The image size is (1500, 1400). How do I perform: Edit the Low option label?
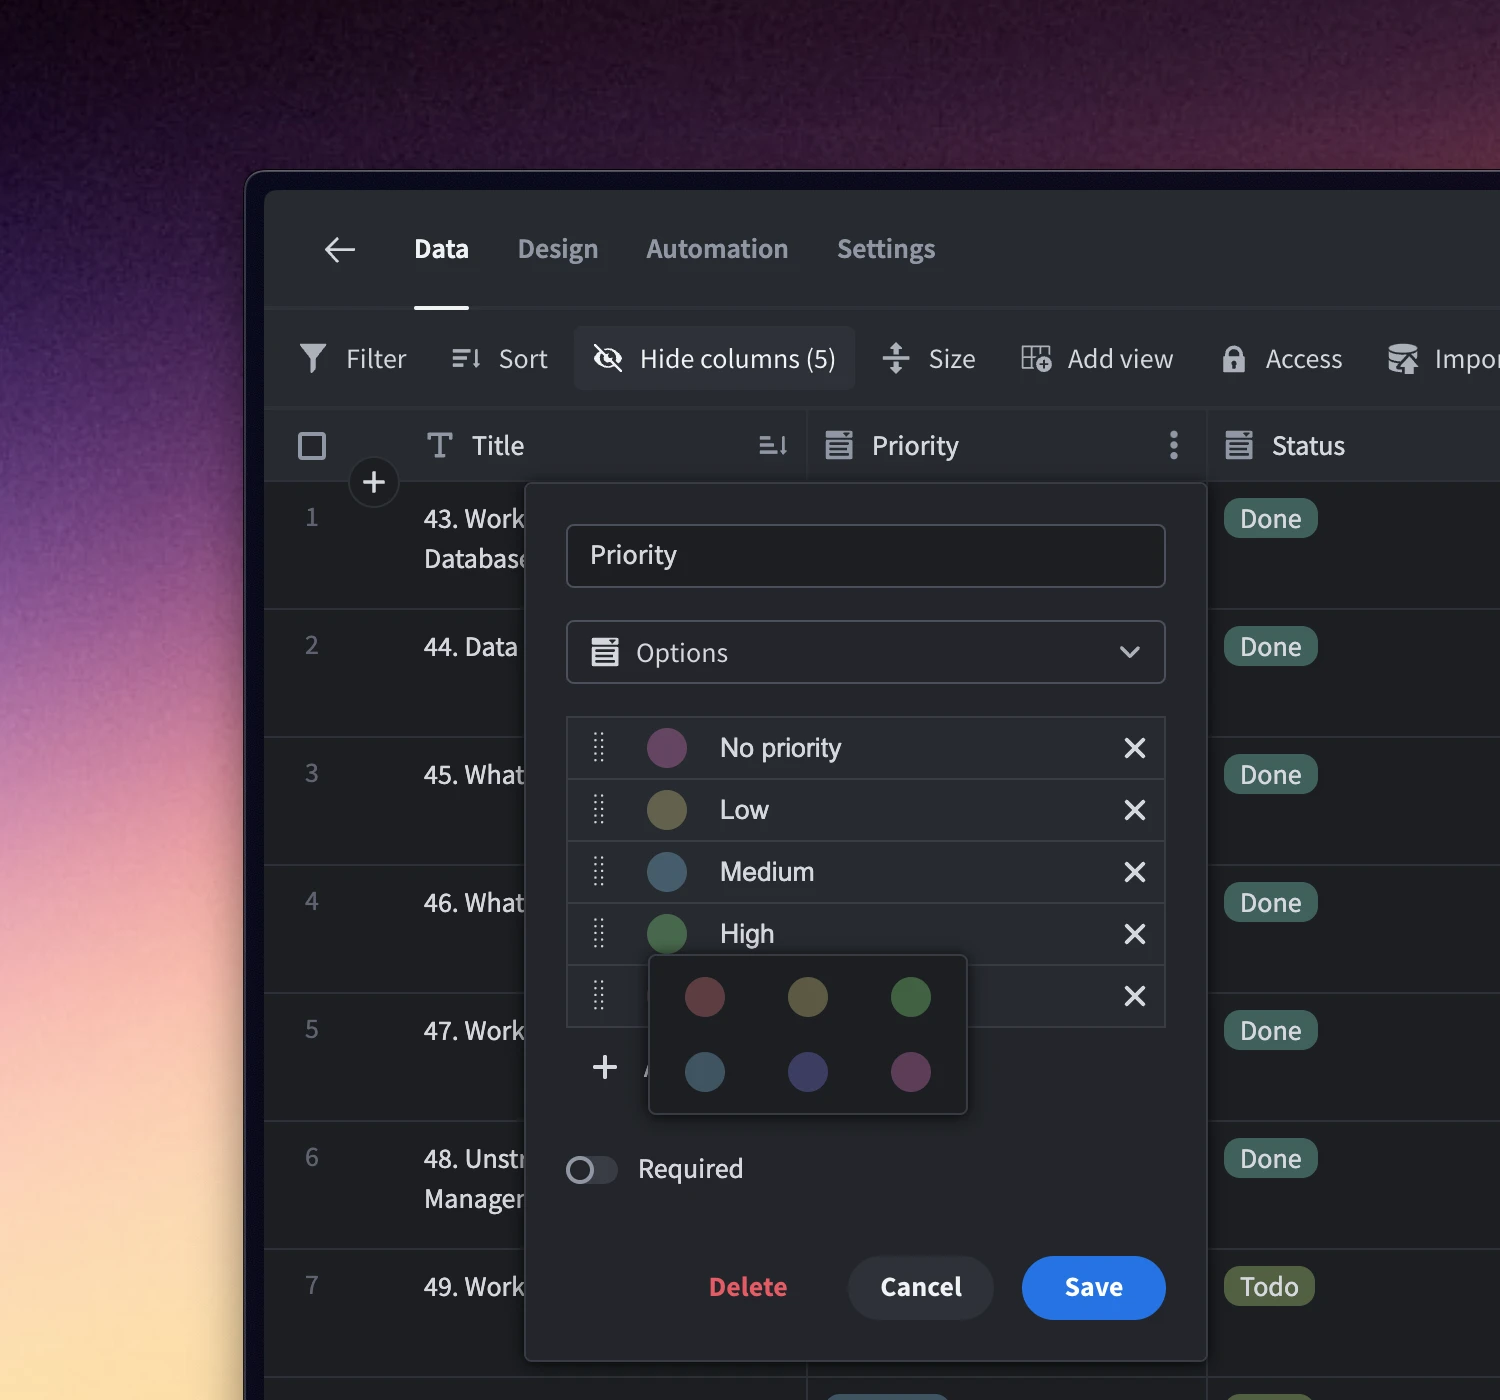click(745, 810)
